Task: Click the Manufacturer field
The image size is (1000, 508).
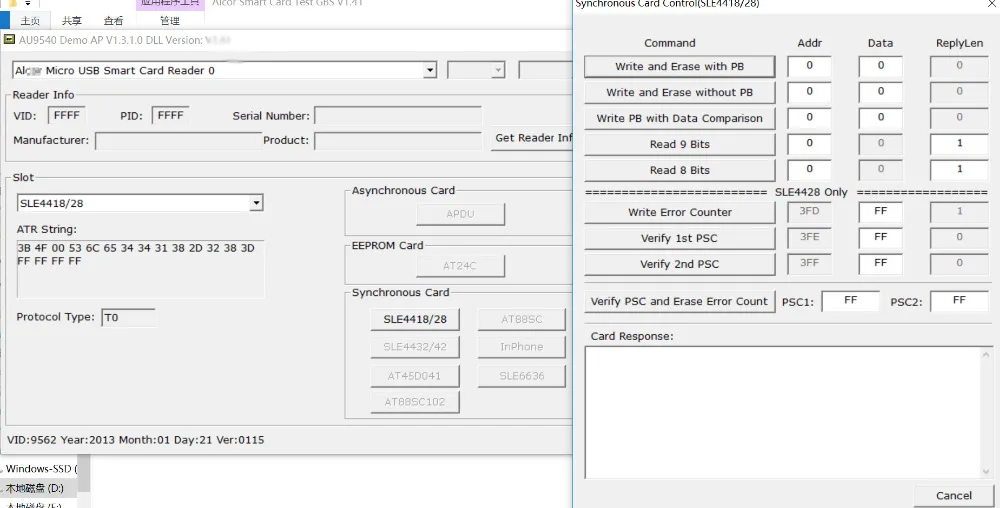Action: pyautogui.click(x=179, y=141)
